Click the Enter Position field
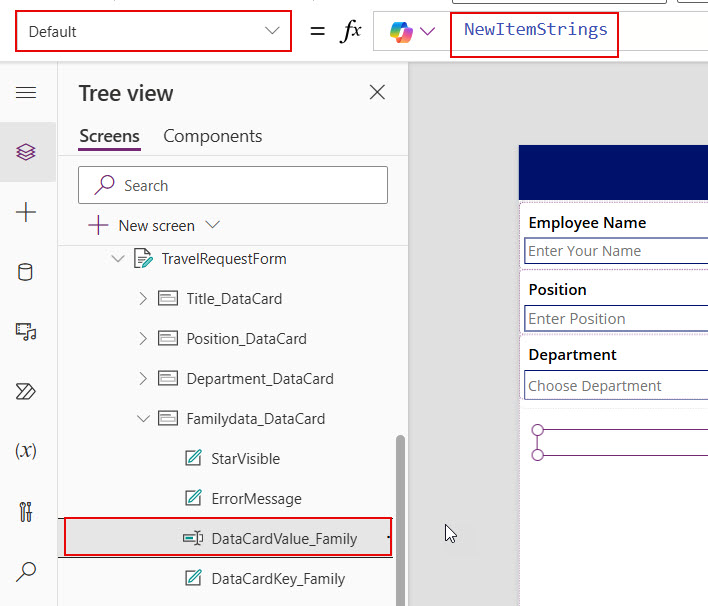The width and height of the screenshot is (708, 606). pyautogui.click(x=616, y=318)
